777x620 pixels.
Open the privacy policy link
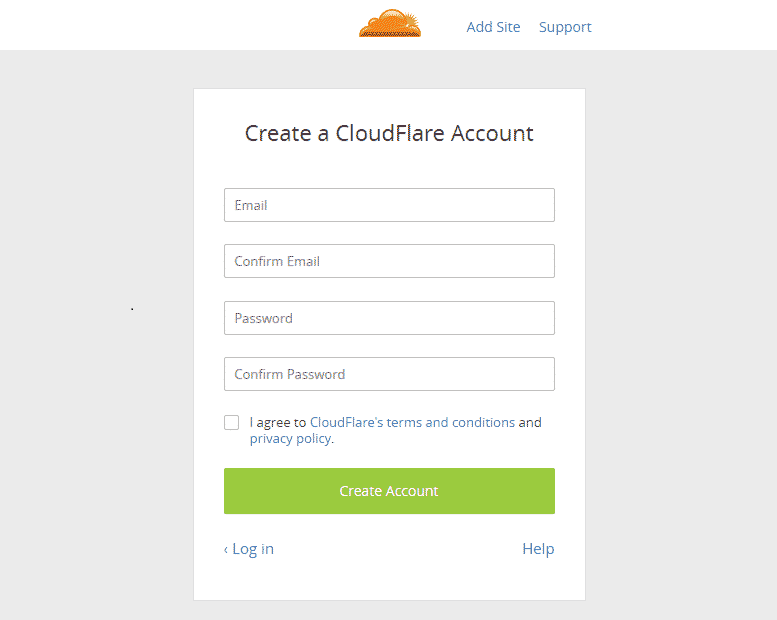(x=290, y=439)
